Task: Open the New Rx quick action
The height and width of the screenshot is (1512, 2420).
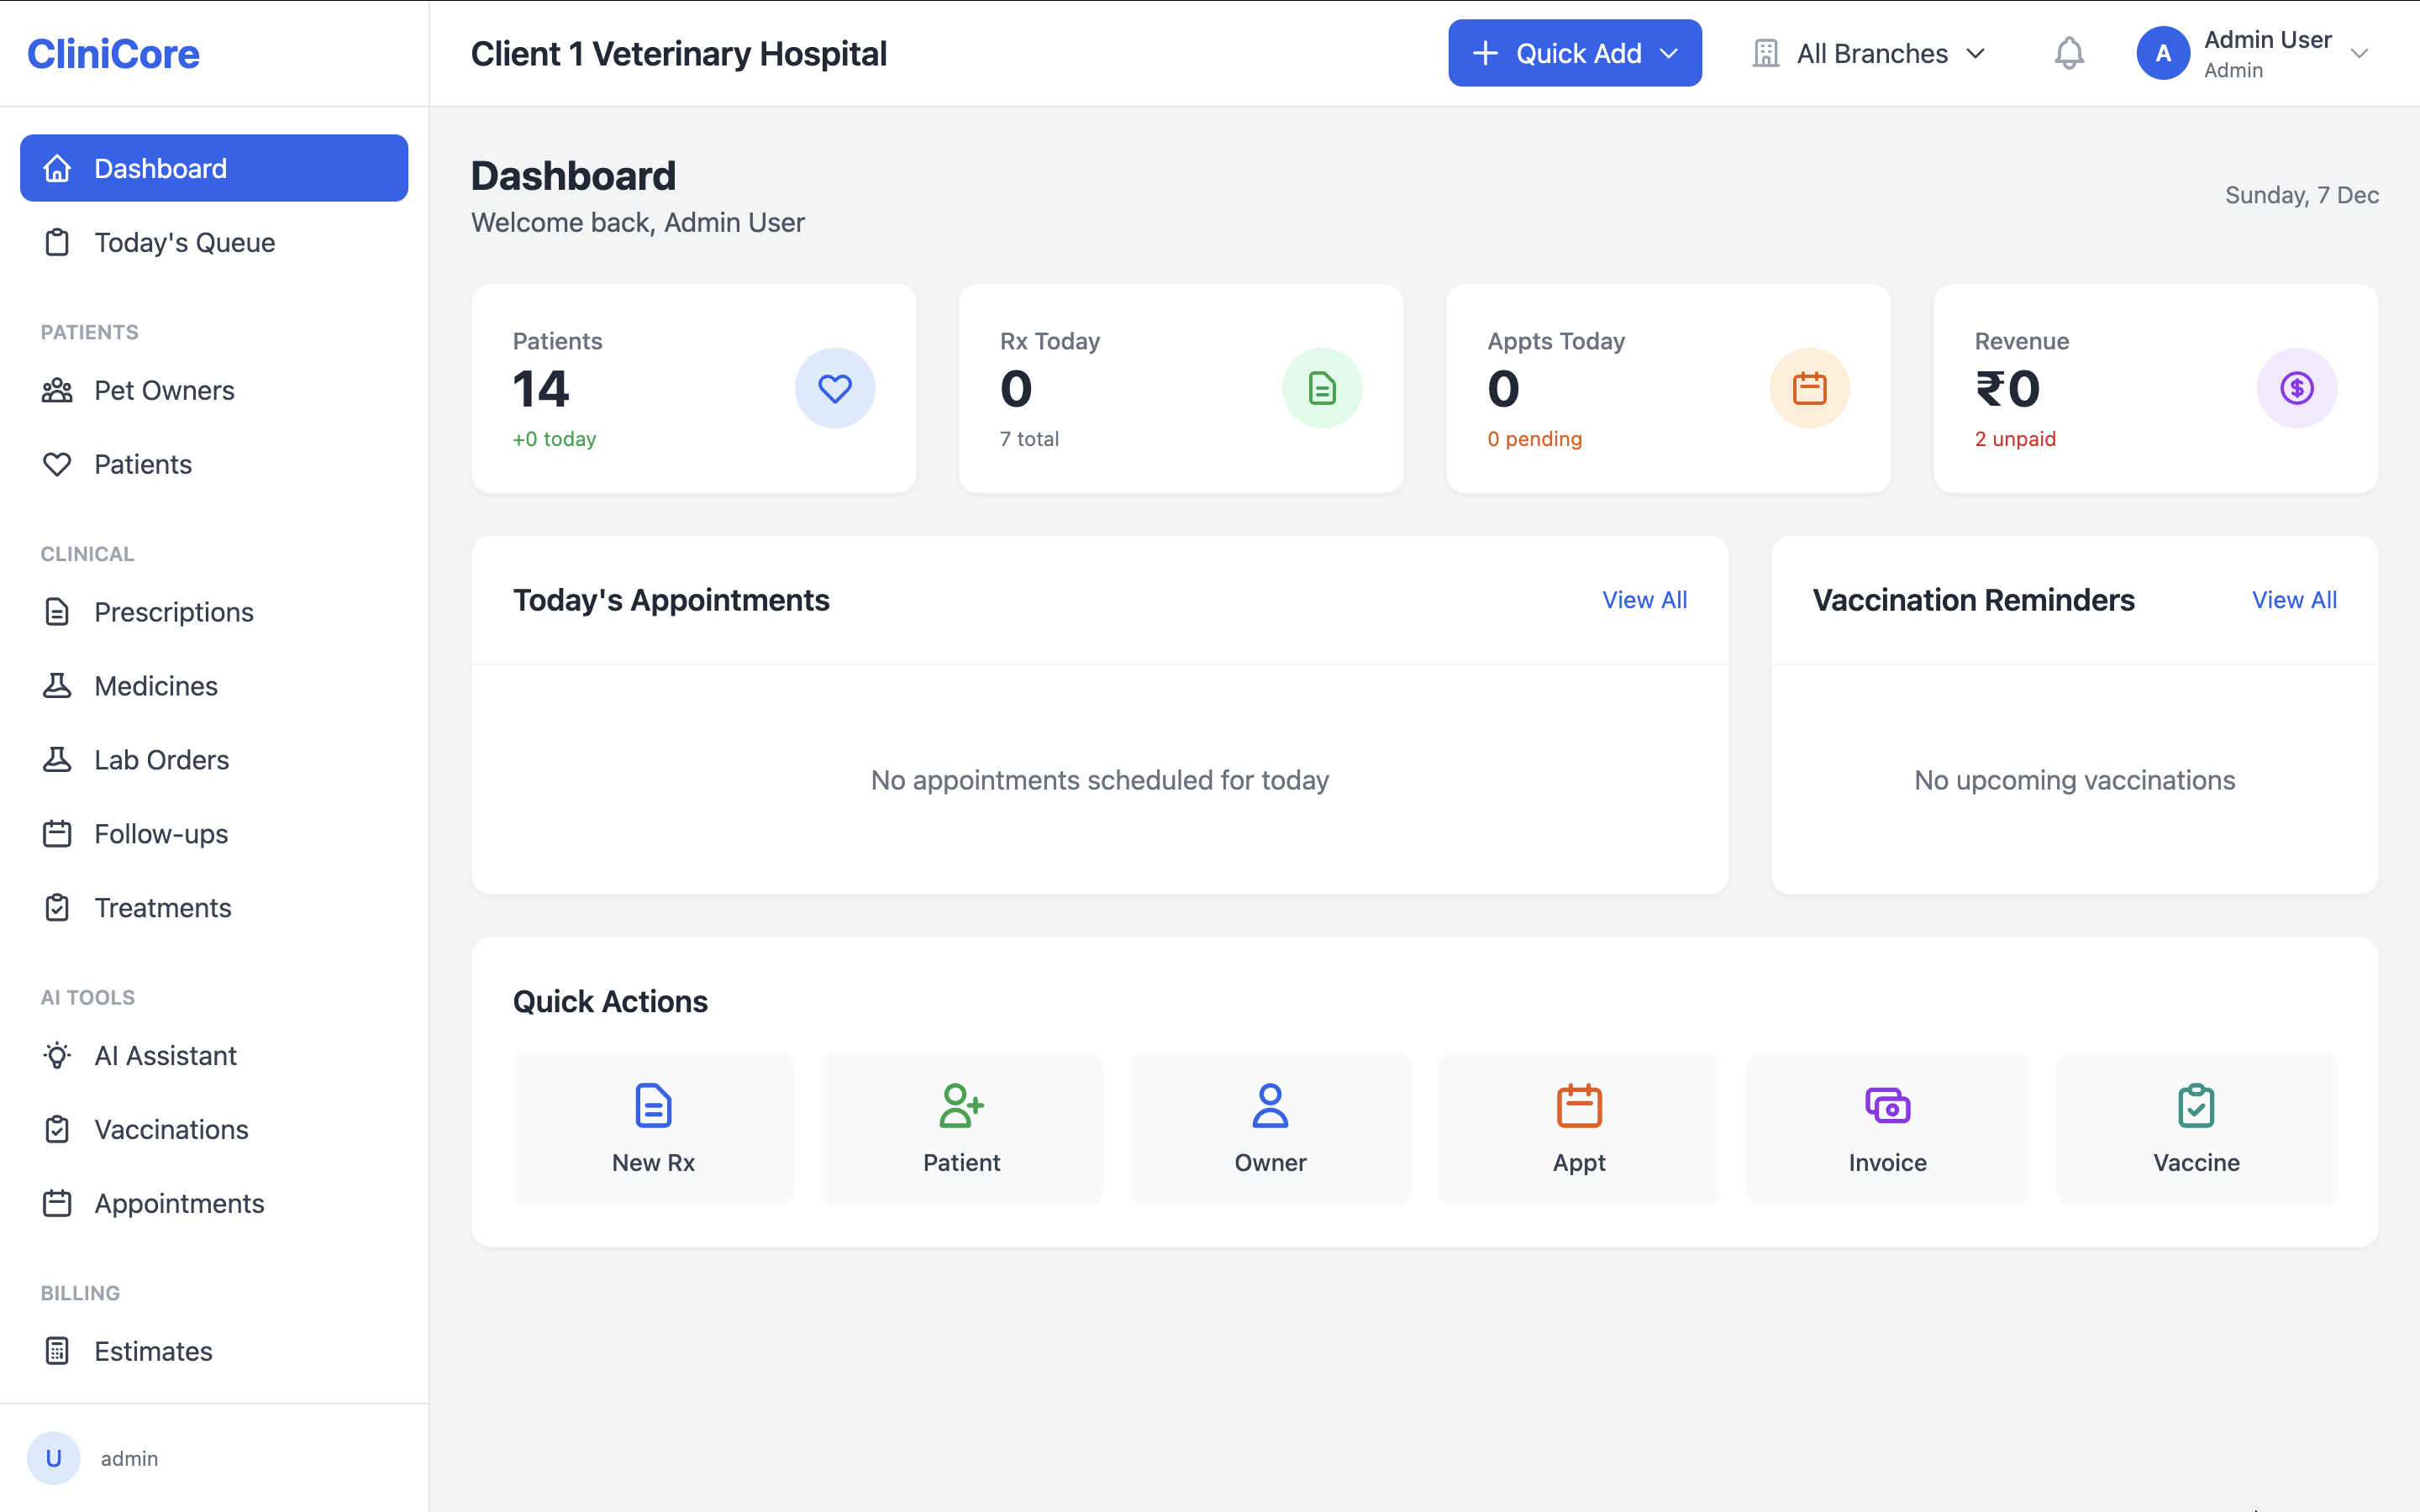Action: coord(652,1128)
